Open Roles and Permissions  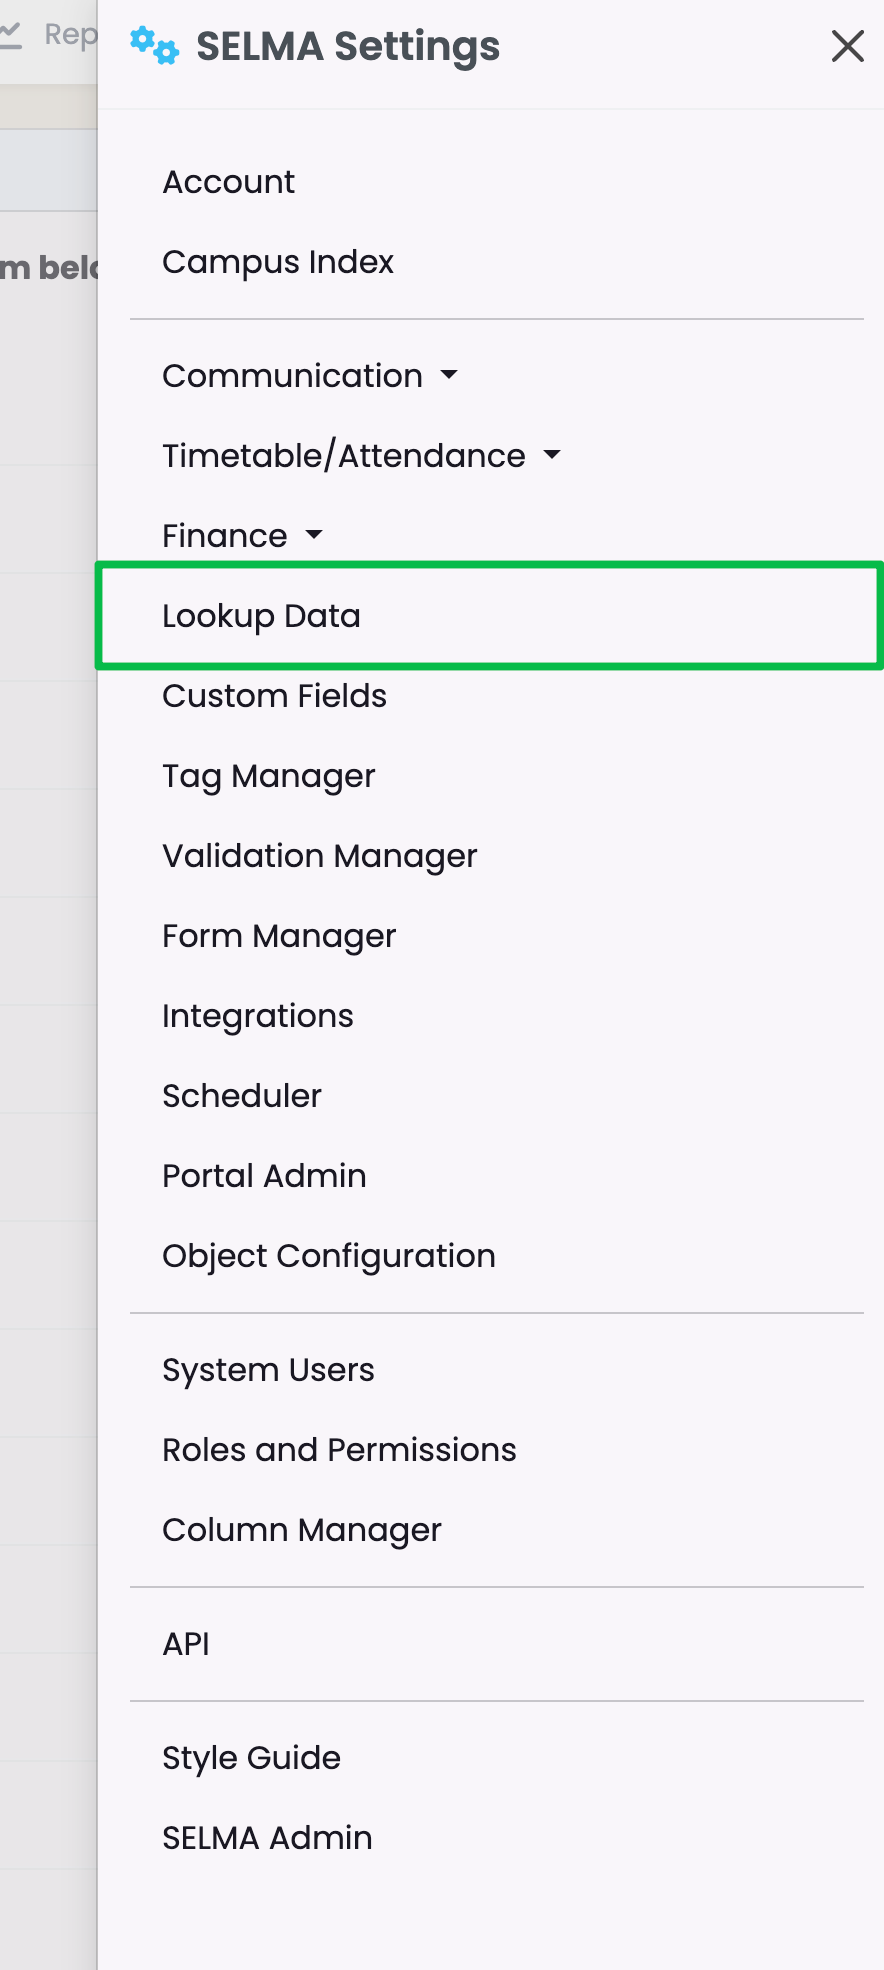coord(339,1450)
